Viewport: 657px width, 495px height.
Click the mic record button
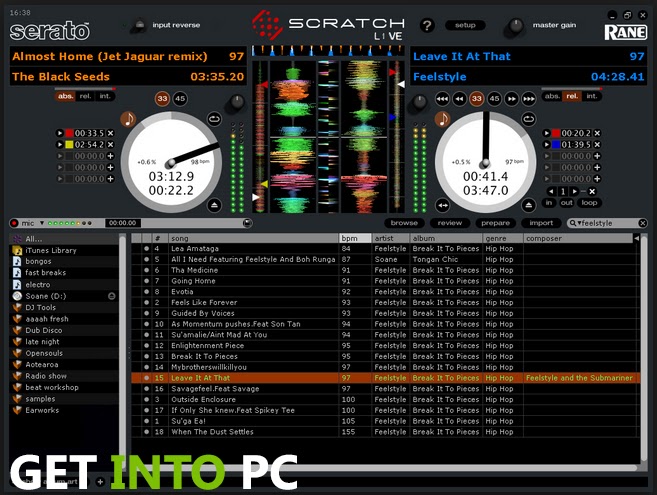click(x=15, y=223)
